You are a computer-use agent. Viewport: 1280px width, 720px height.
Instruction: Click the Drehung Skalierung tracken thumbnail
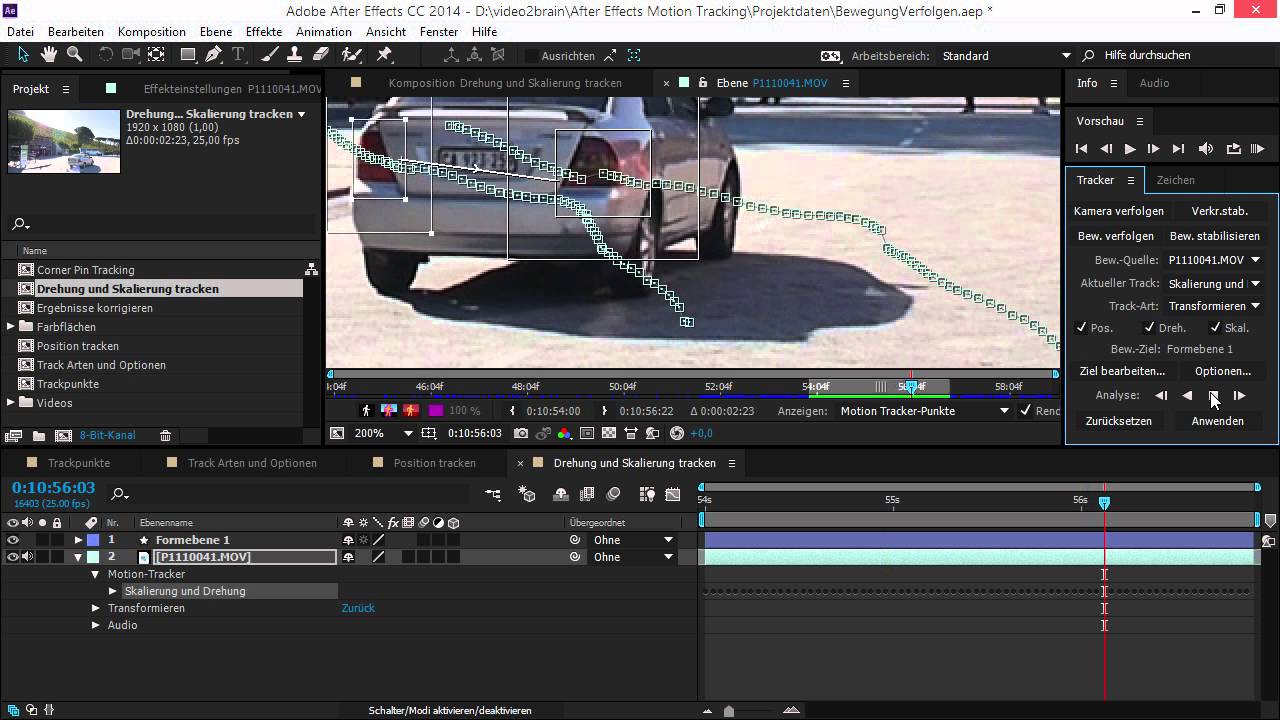tap(64, 140)
